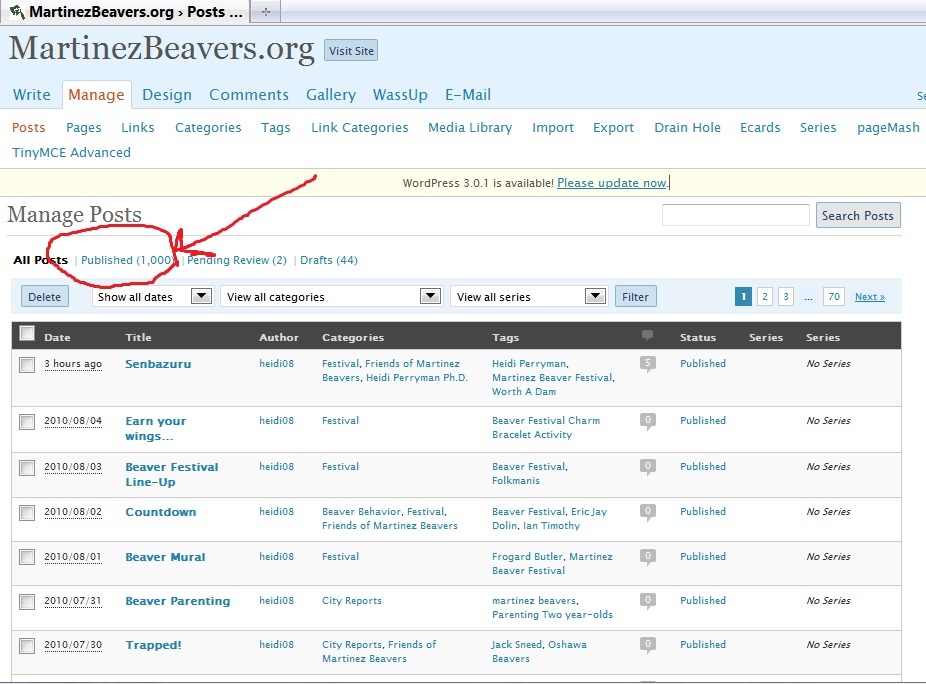Screen dimensions: 926x684
Task: Open comment bubble for Beaver Festival Line-Up
Action: [648, 467]
